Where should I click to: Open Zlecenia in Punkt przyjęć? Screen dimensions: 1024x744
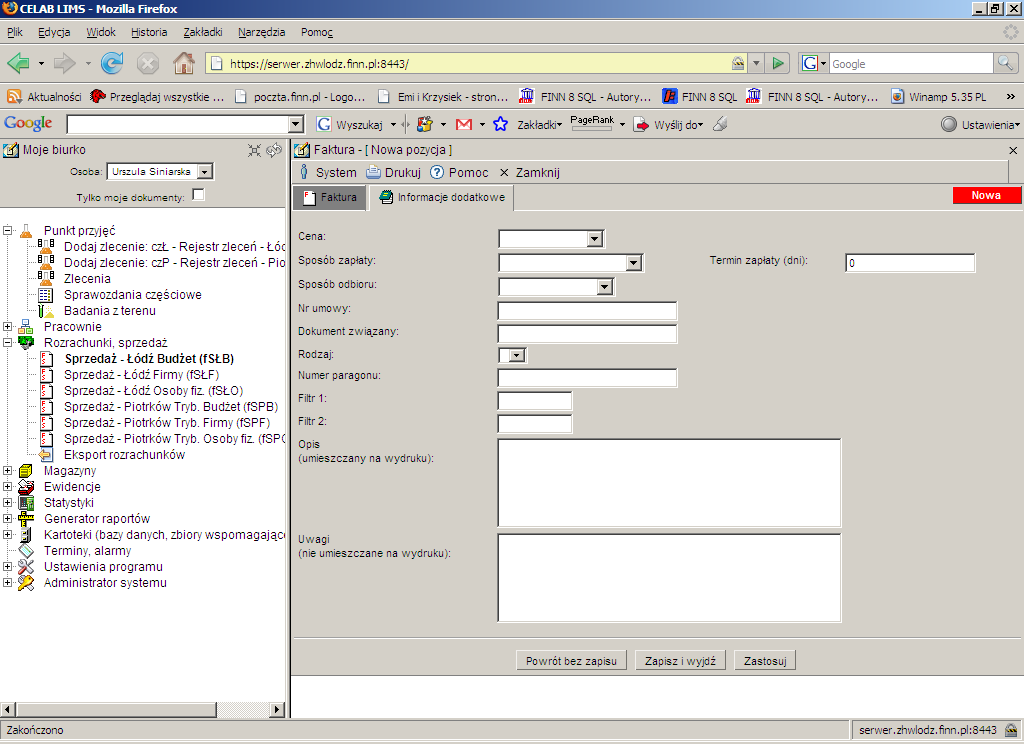coord(88,279)
